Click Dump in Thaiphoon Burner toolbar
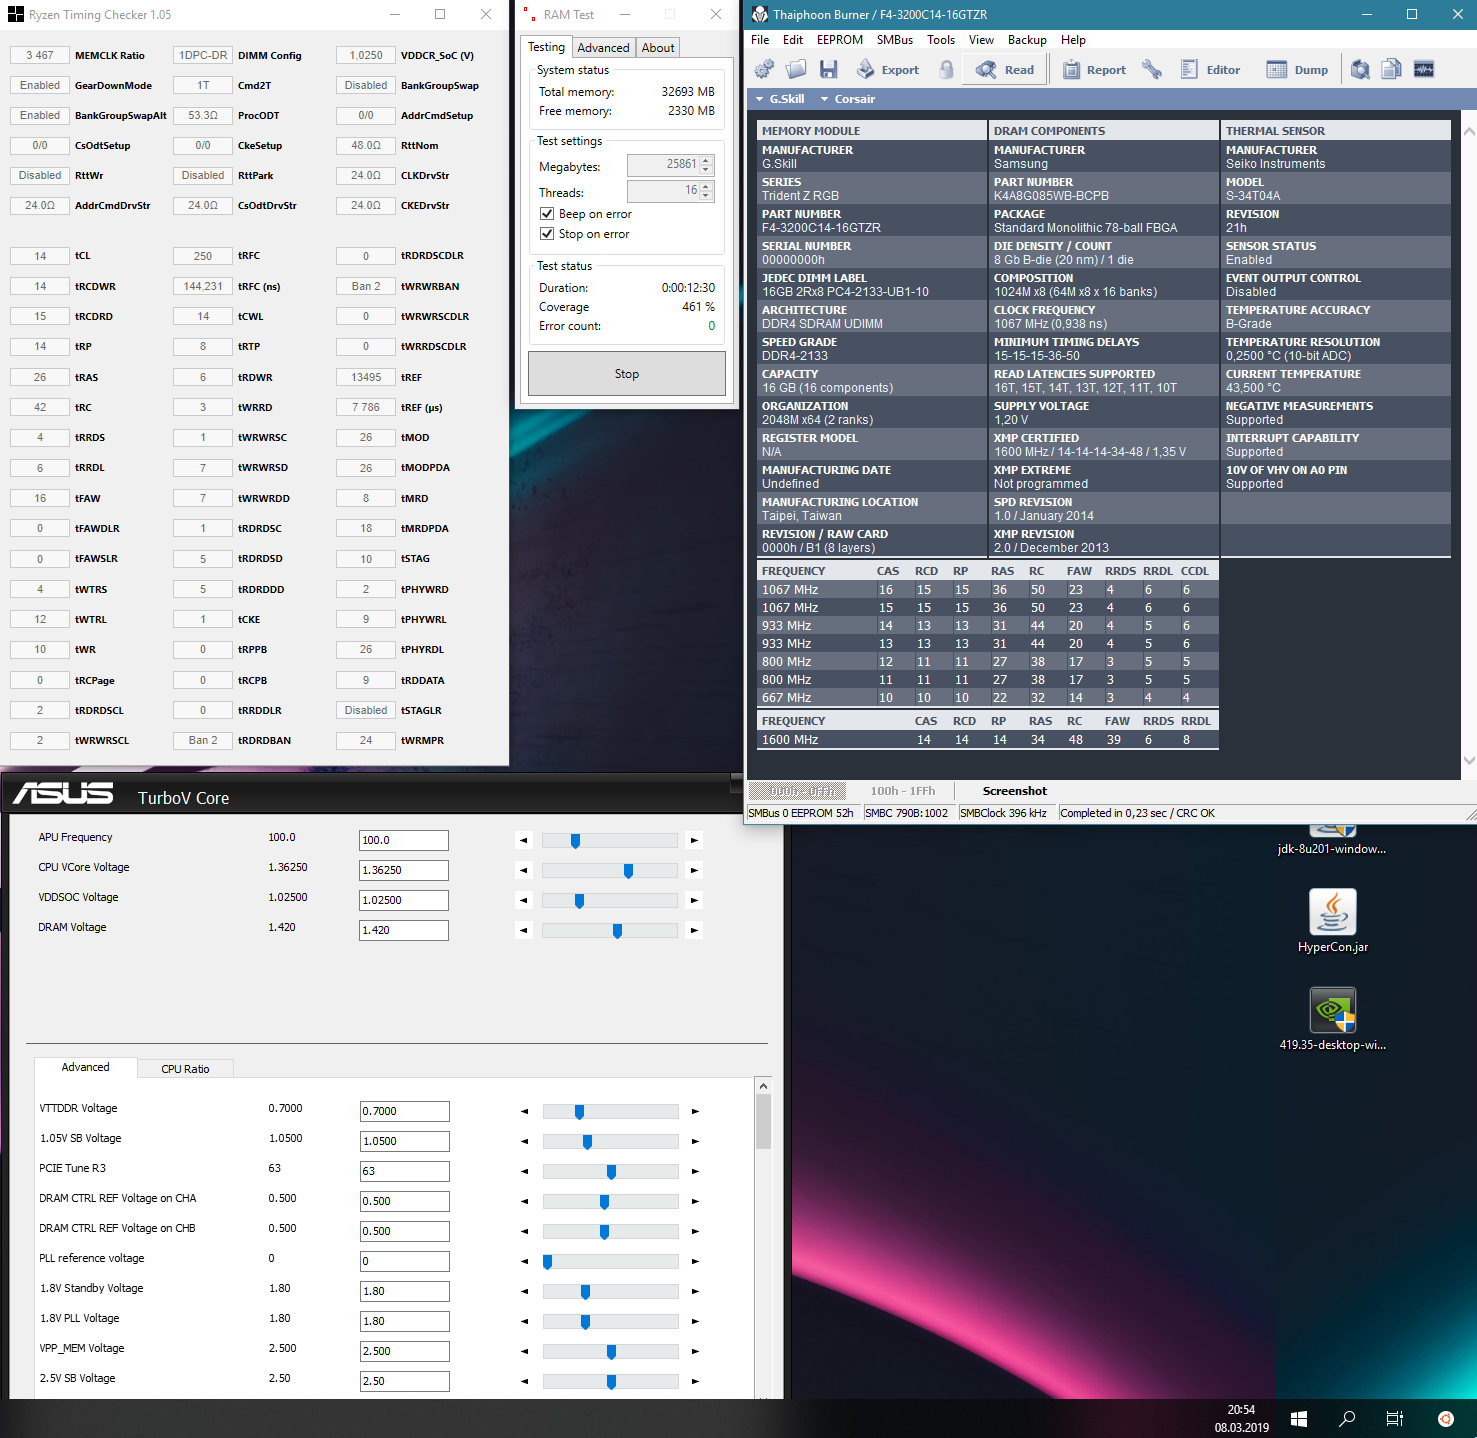This screenshot has width=1477, height=1438. point(1297,69)
